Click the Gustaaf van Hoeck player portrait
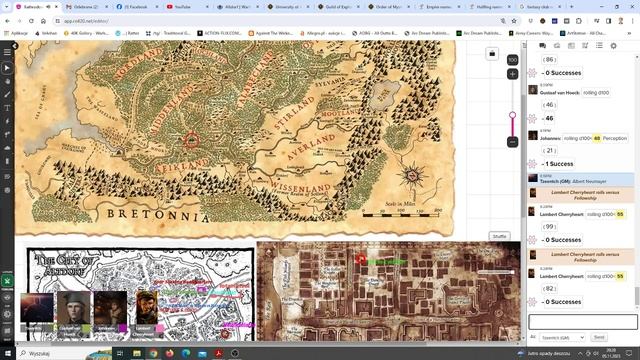The width and height of the screenshot is (640, 360). (74, 308)
